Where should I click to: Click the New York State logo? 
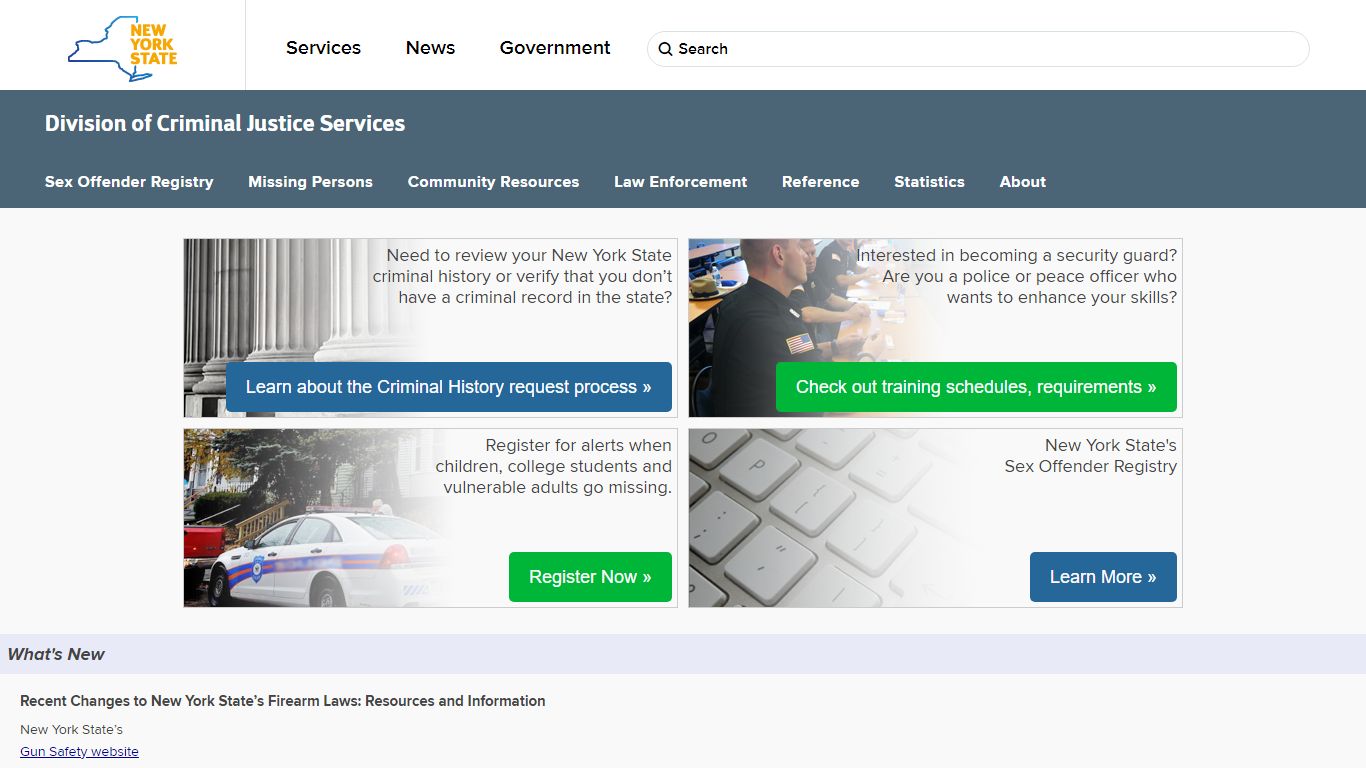(x=122, y=47)
